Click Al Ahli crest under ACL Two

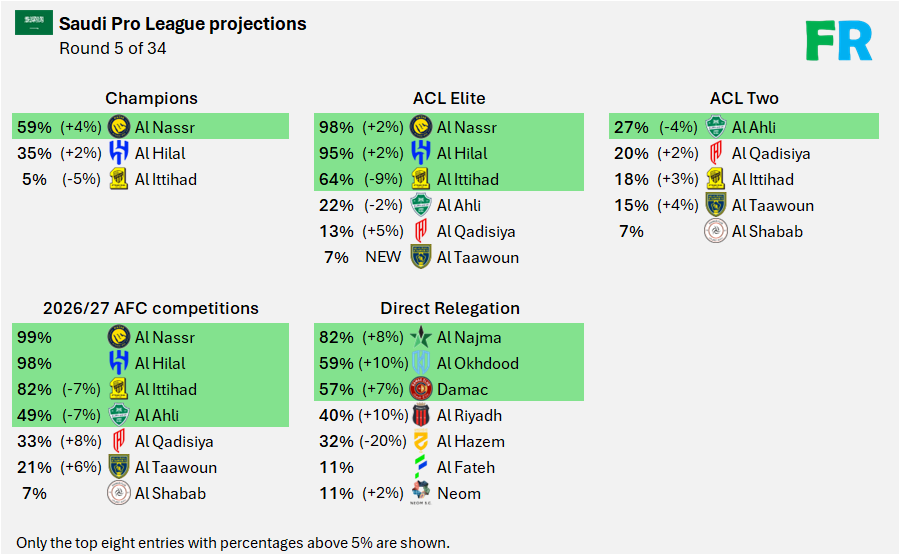[x=715, y=127]
